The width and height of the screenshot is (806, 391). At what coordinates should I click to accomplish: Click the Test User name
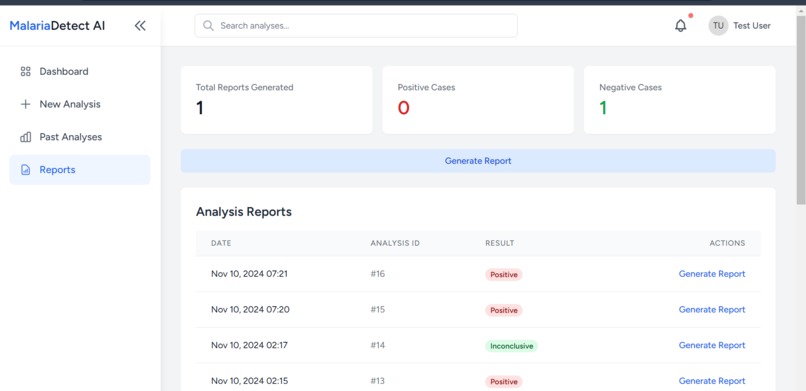coord(752,26)
